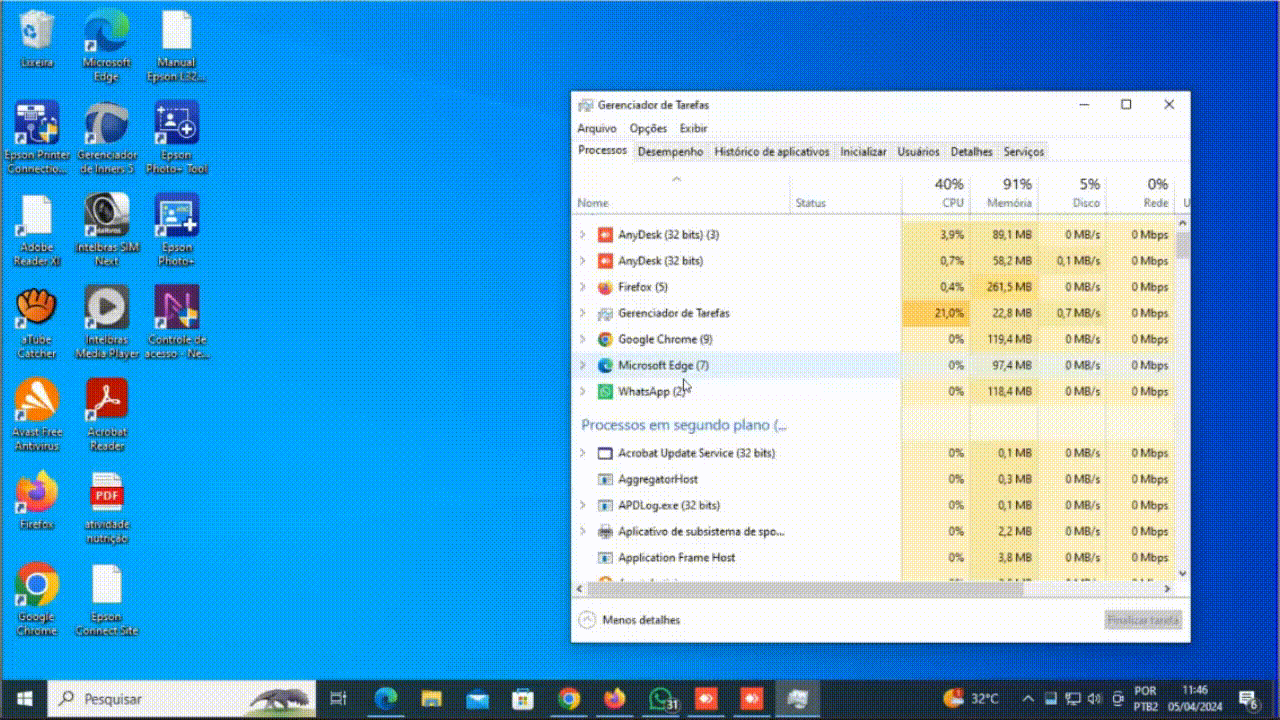Select Intelbras SIM Next desktop icon

106,230
